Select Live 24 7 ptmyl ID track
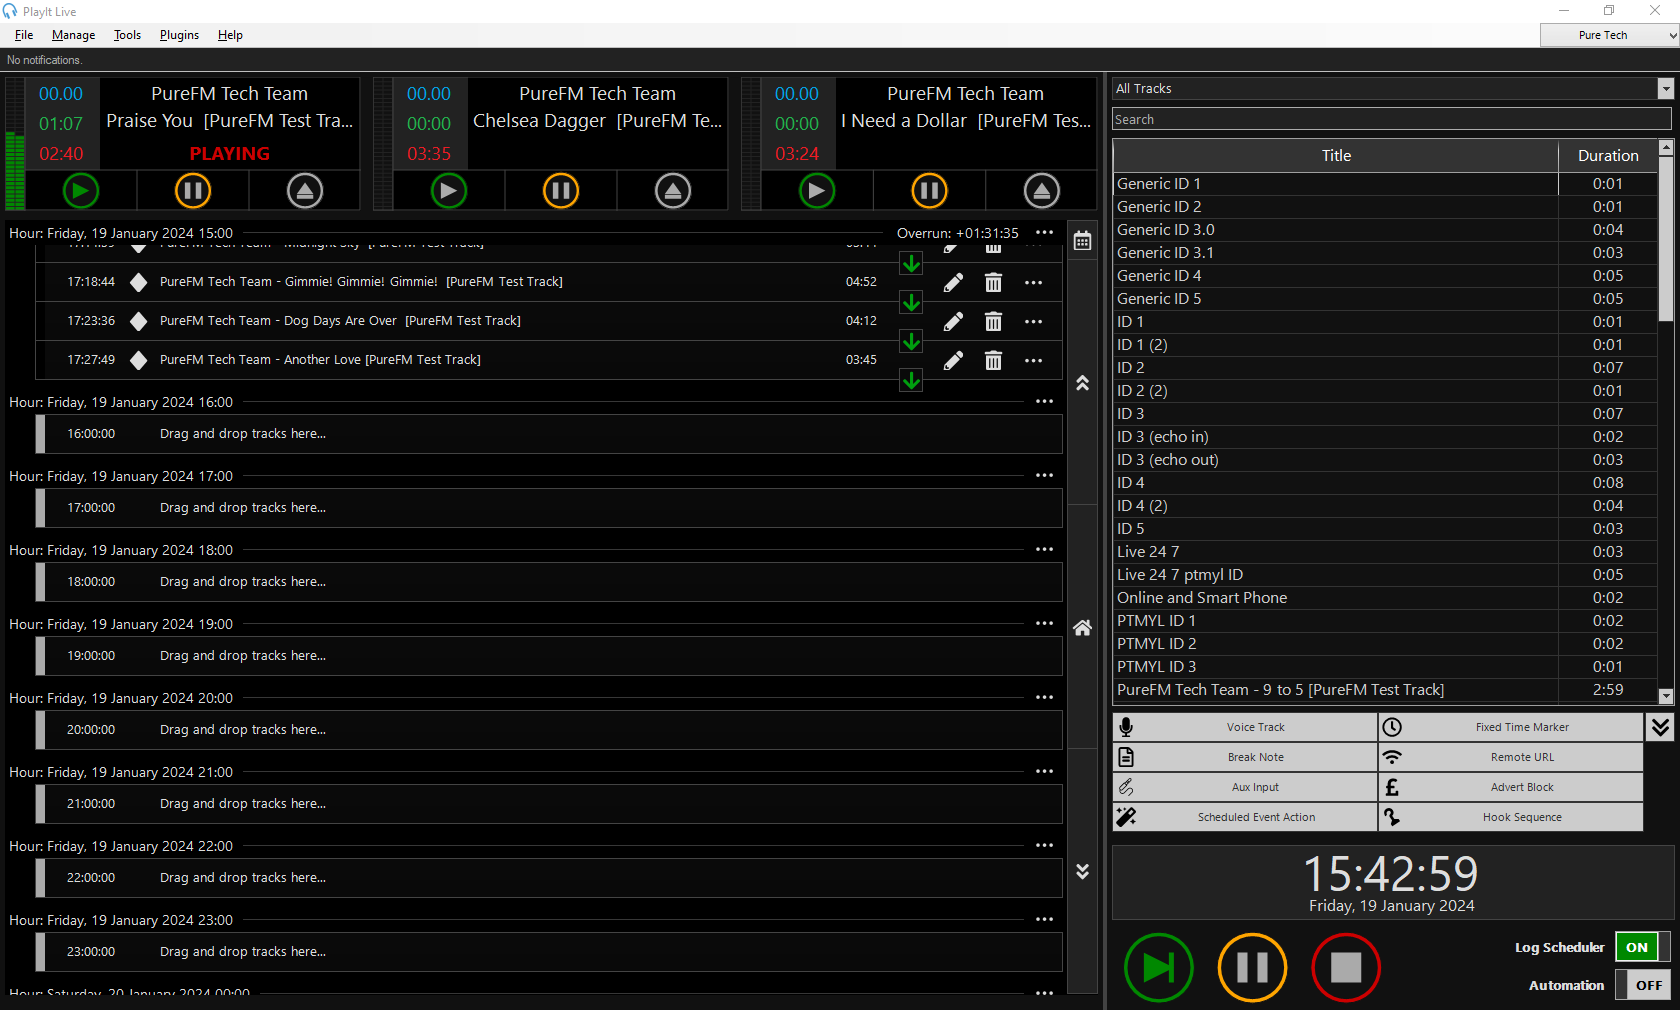1680x1010 pixels. (1385, 575)
